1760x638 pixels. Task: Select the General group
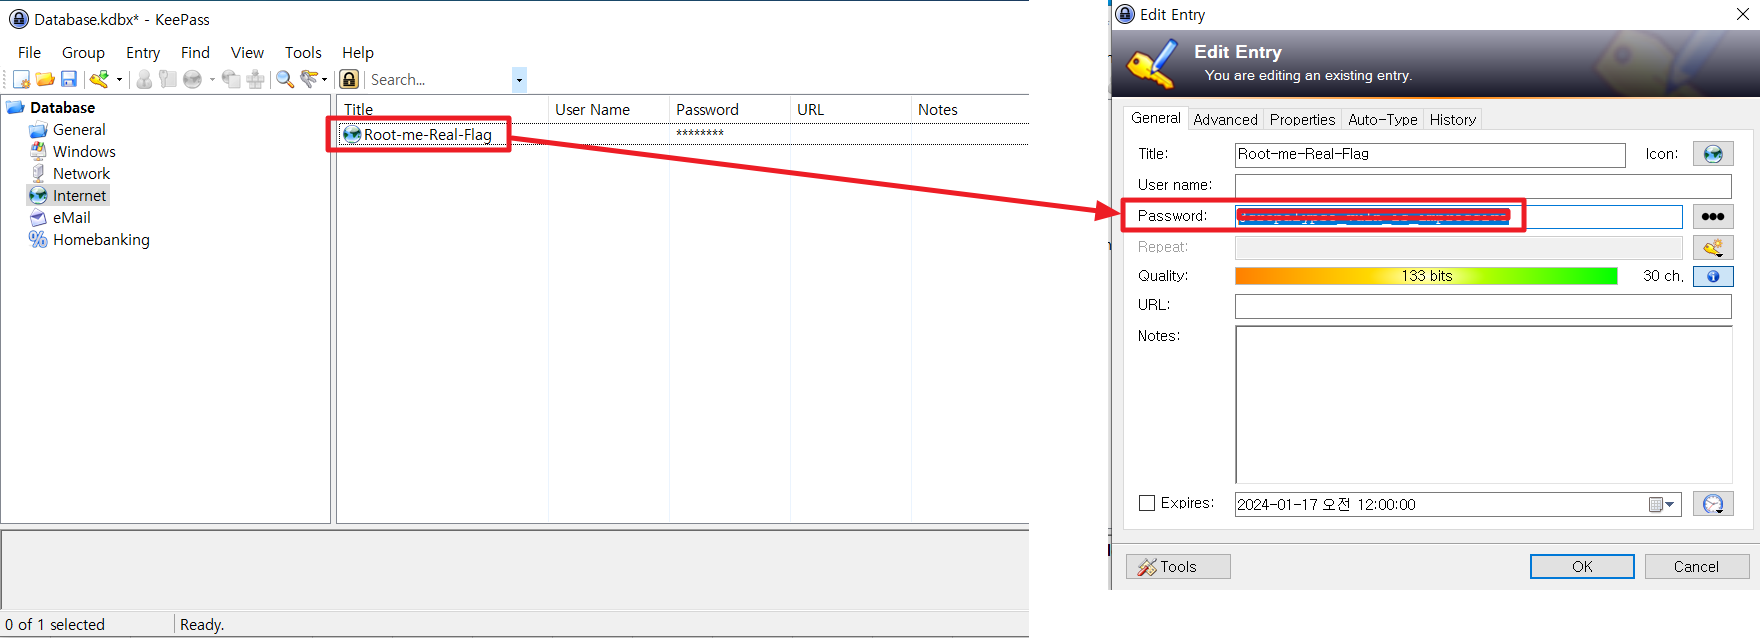tap(79, 130)
